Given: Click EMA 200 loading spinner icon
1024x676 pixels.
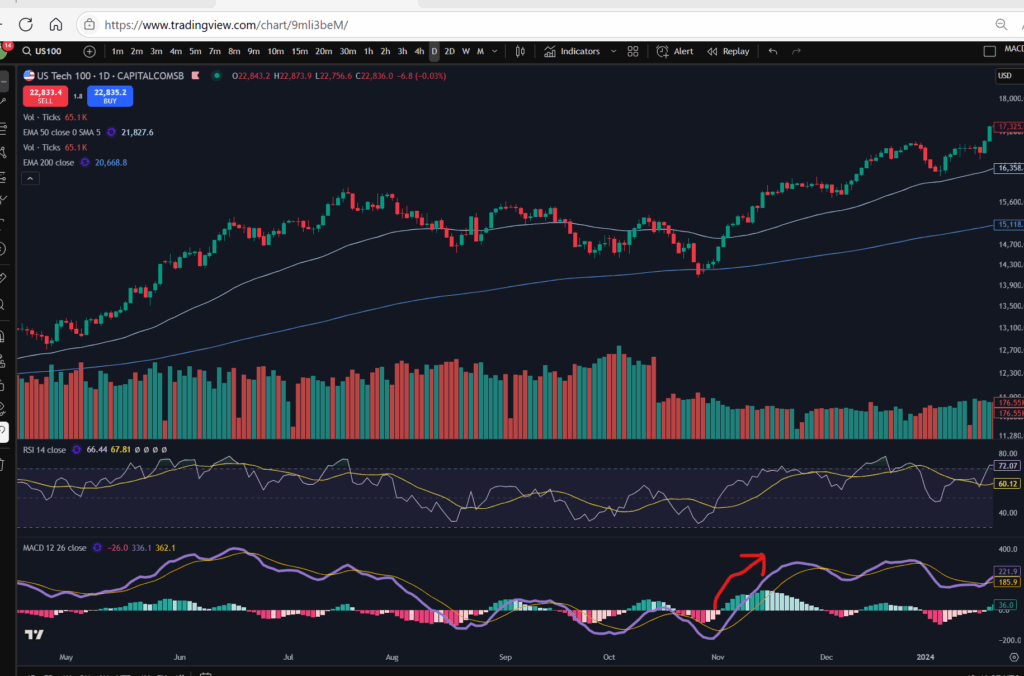Looking at the screenshot, I should (85, 163).
